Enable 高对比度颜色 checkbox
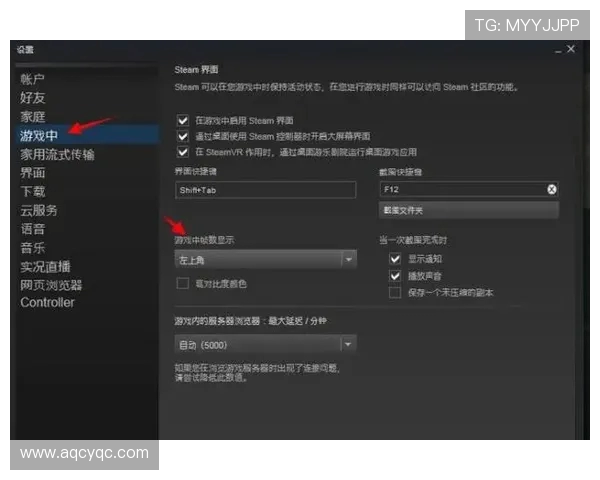 click(x=183, y=284)
